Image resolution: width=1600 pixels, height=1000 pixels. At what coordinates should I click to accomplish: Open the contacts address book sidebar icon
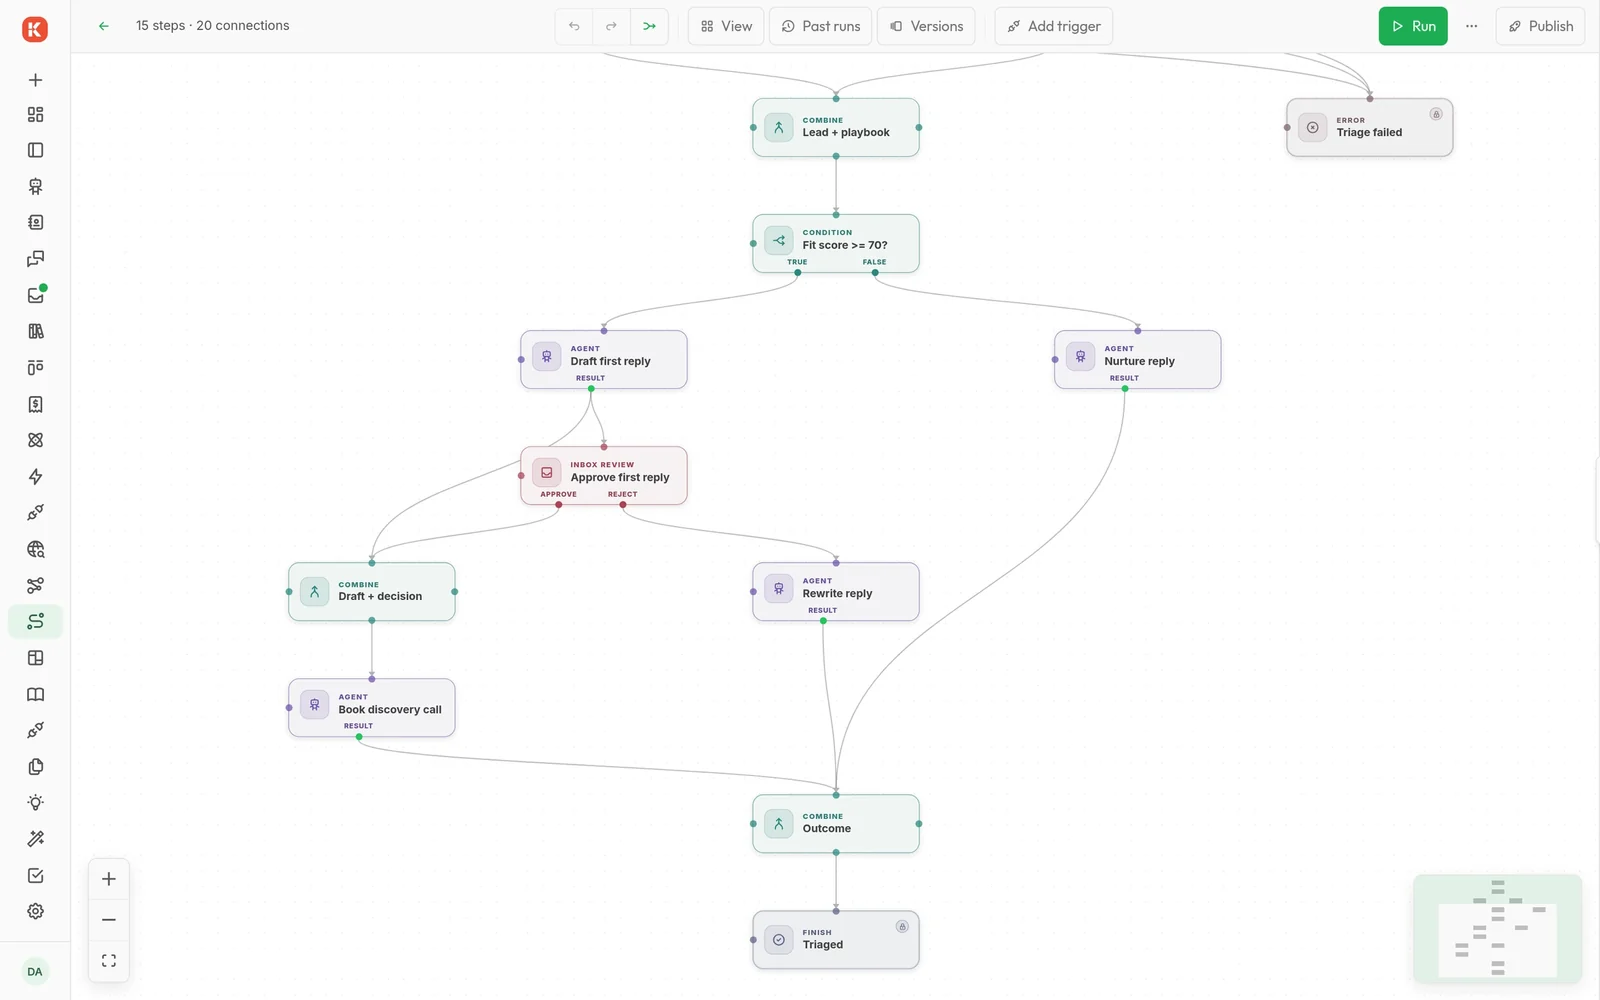(x=35, y=222)
